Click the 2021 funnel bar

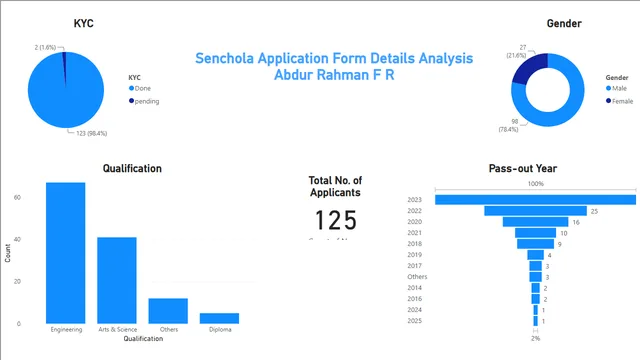pyautogui.click(x=536, y=233)
